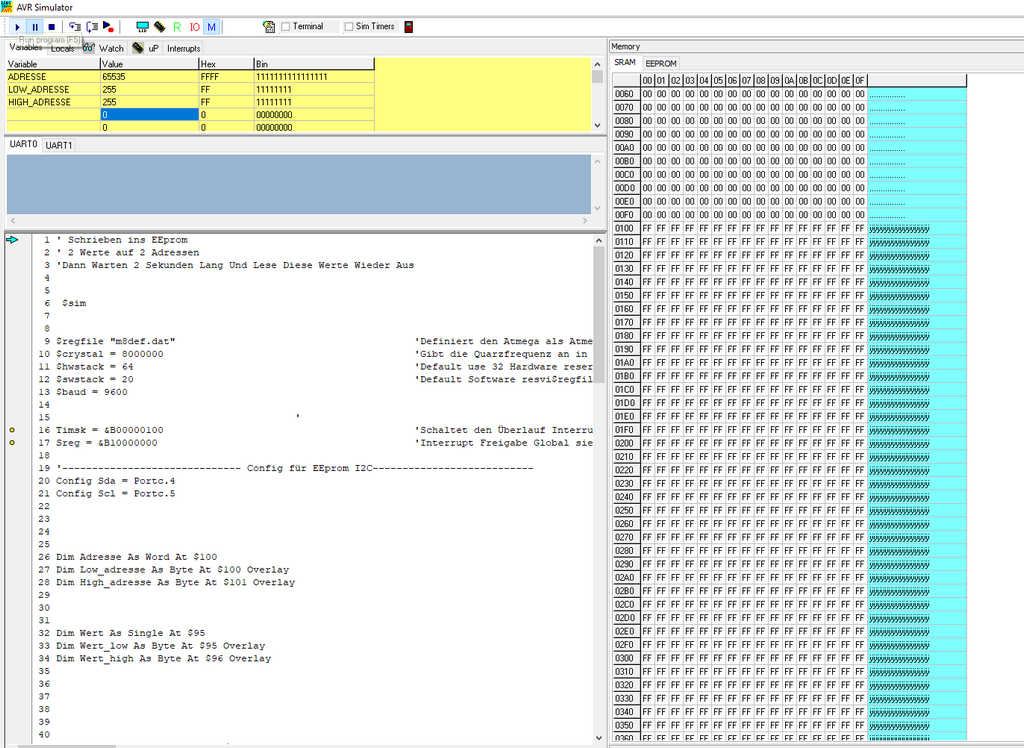This screenshot has height=748, width=1024.
Task: Switch to the Variables tab
Action: click(25, 47)
